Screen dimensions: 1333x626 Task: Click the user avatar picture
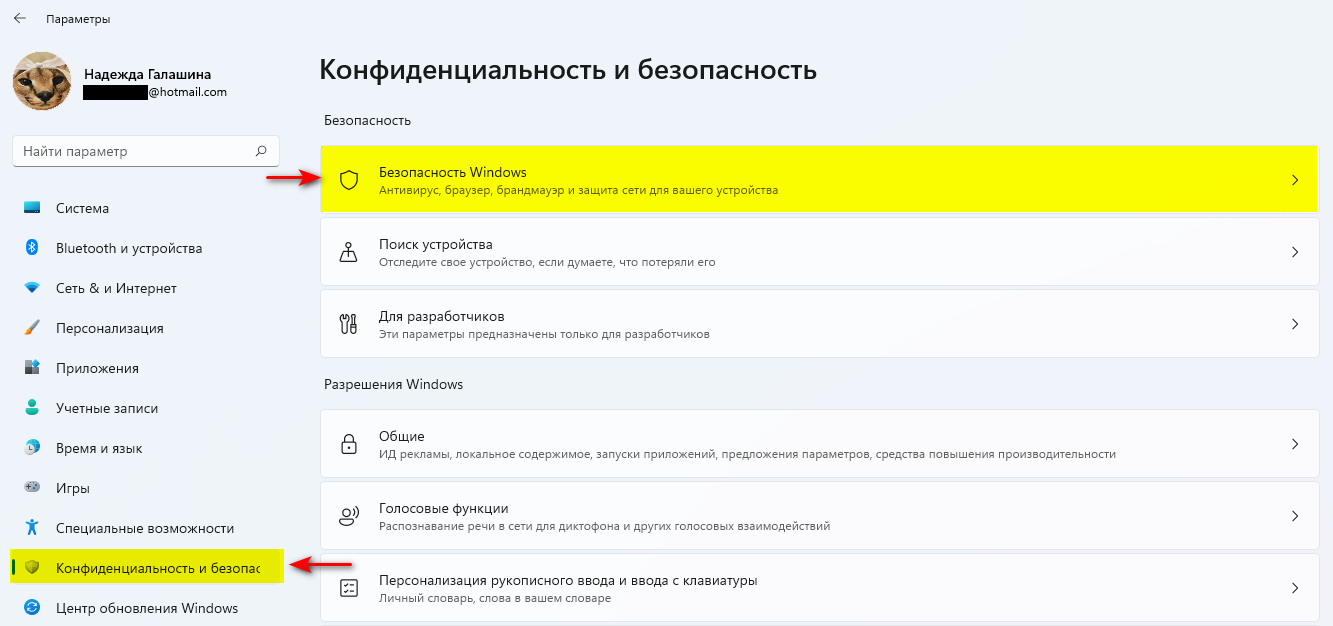pos(41,81)
